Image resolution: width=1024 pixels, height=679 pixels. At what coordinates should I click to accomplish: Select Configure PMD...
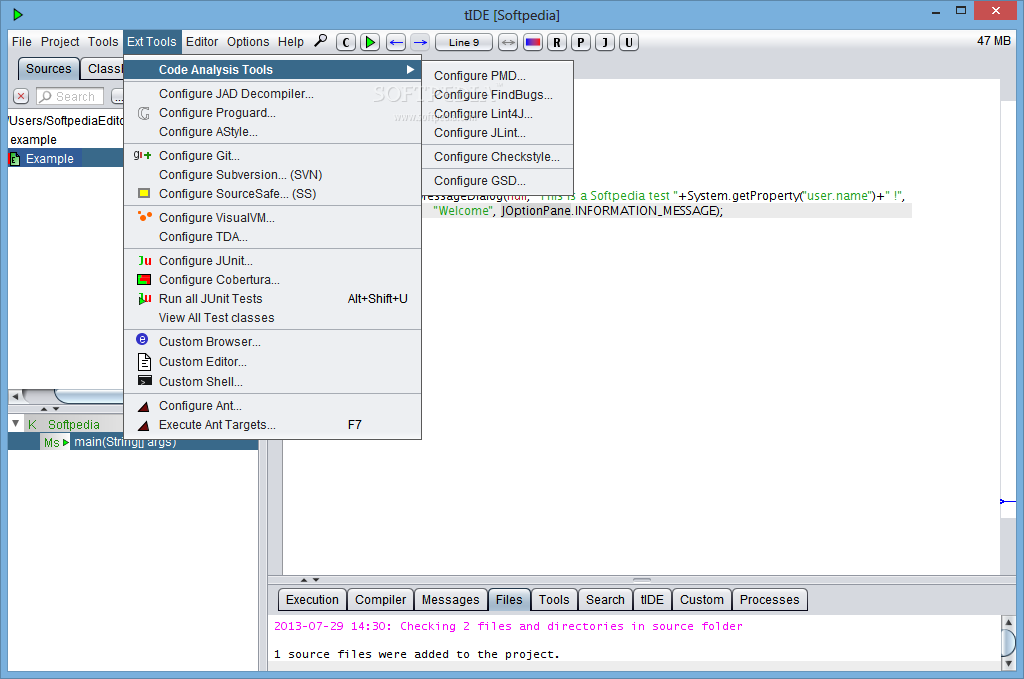[498, 76]
